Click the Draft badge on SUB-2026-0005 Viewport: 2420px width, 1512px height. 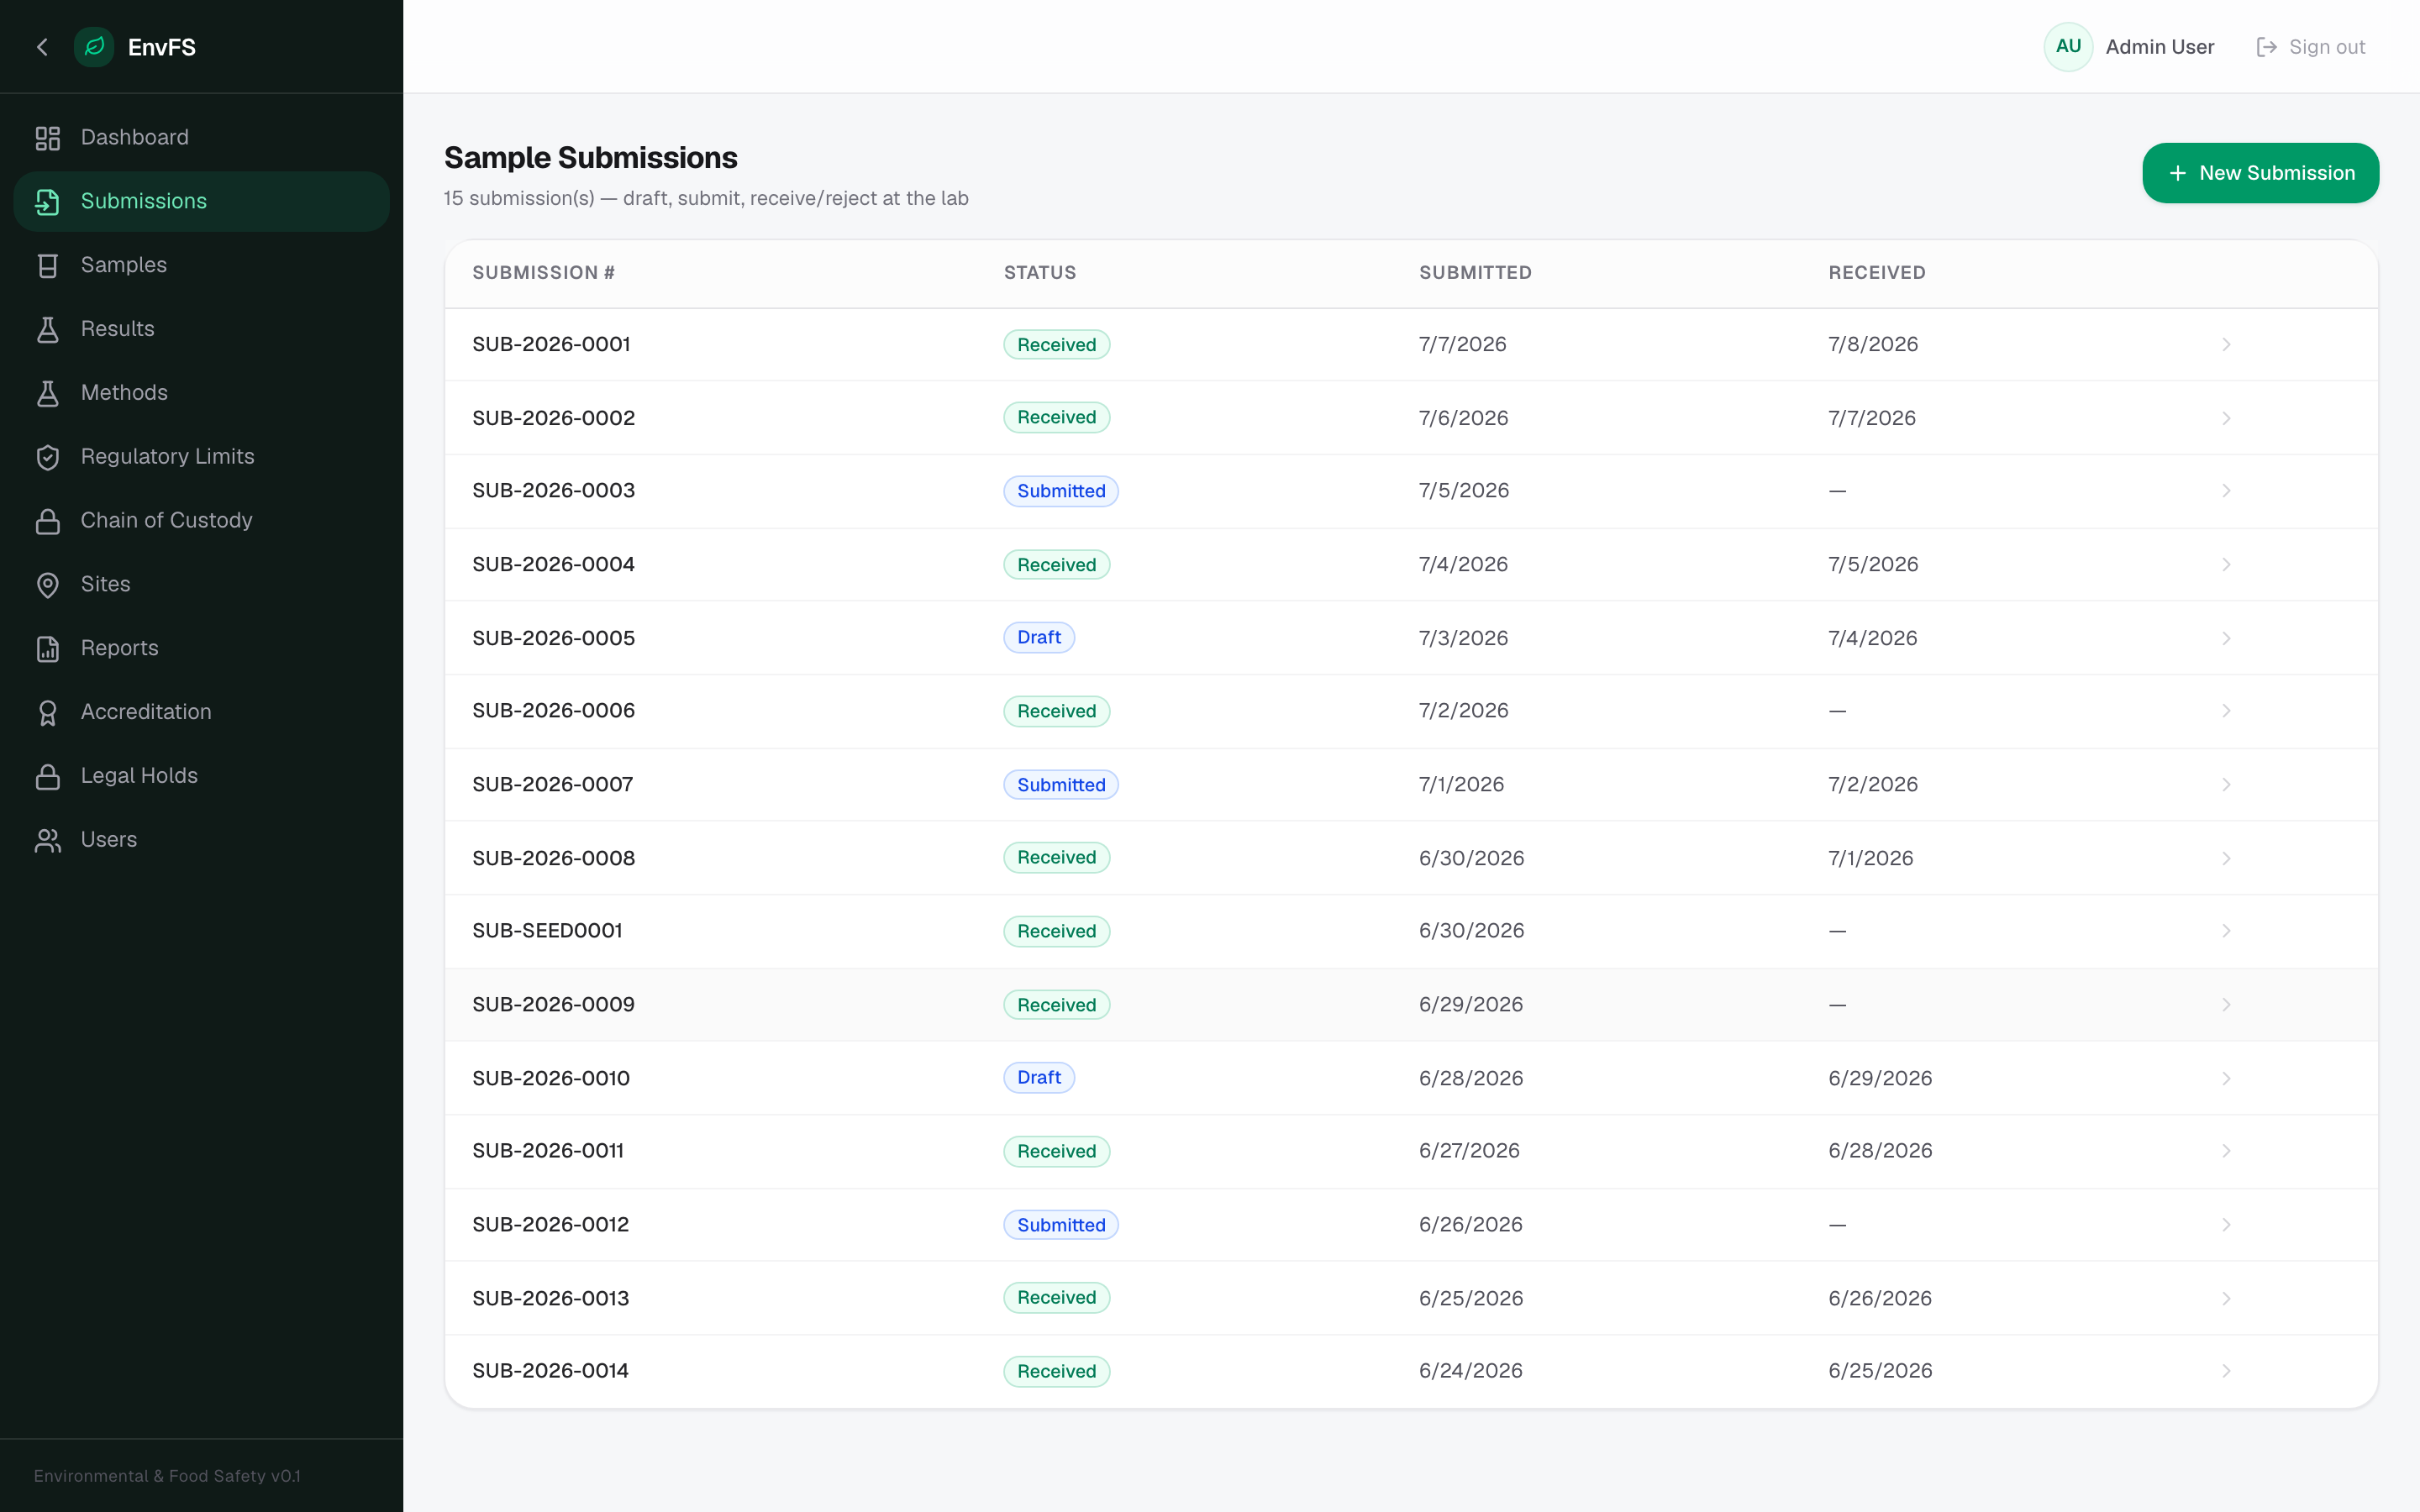coord(1039,638)
